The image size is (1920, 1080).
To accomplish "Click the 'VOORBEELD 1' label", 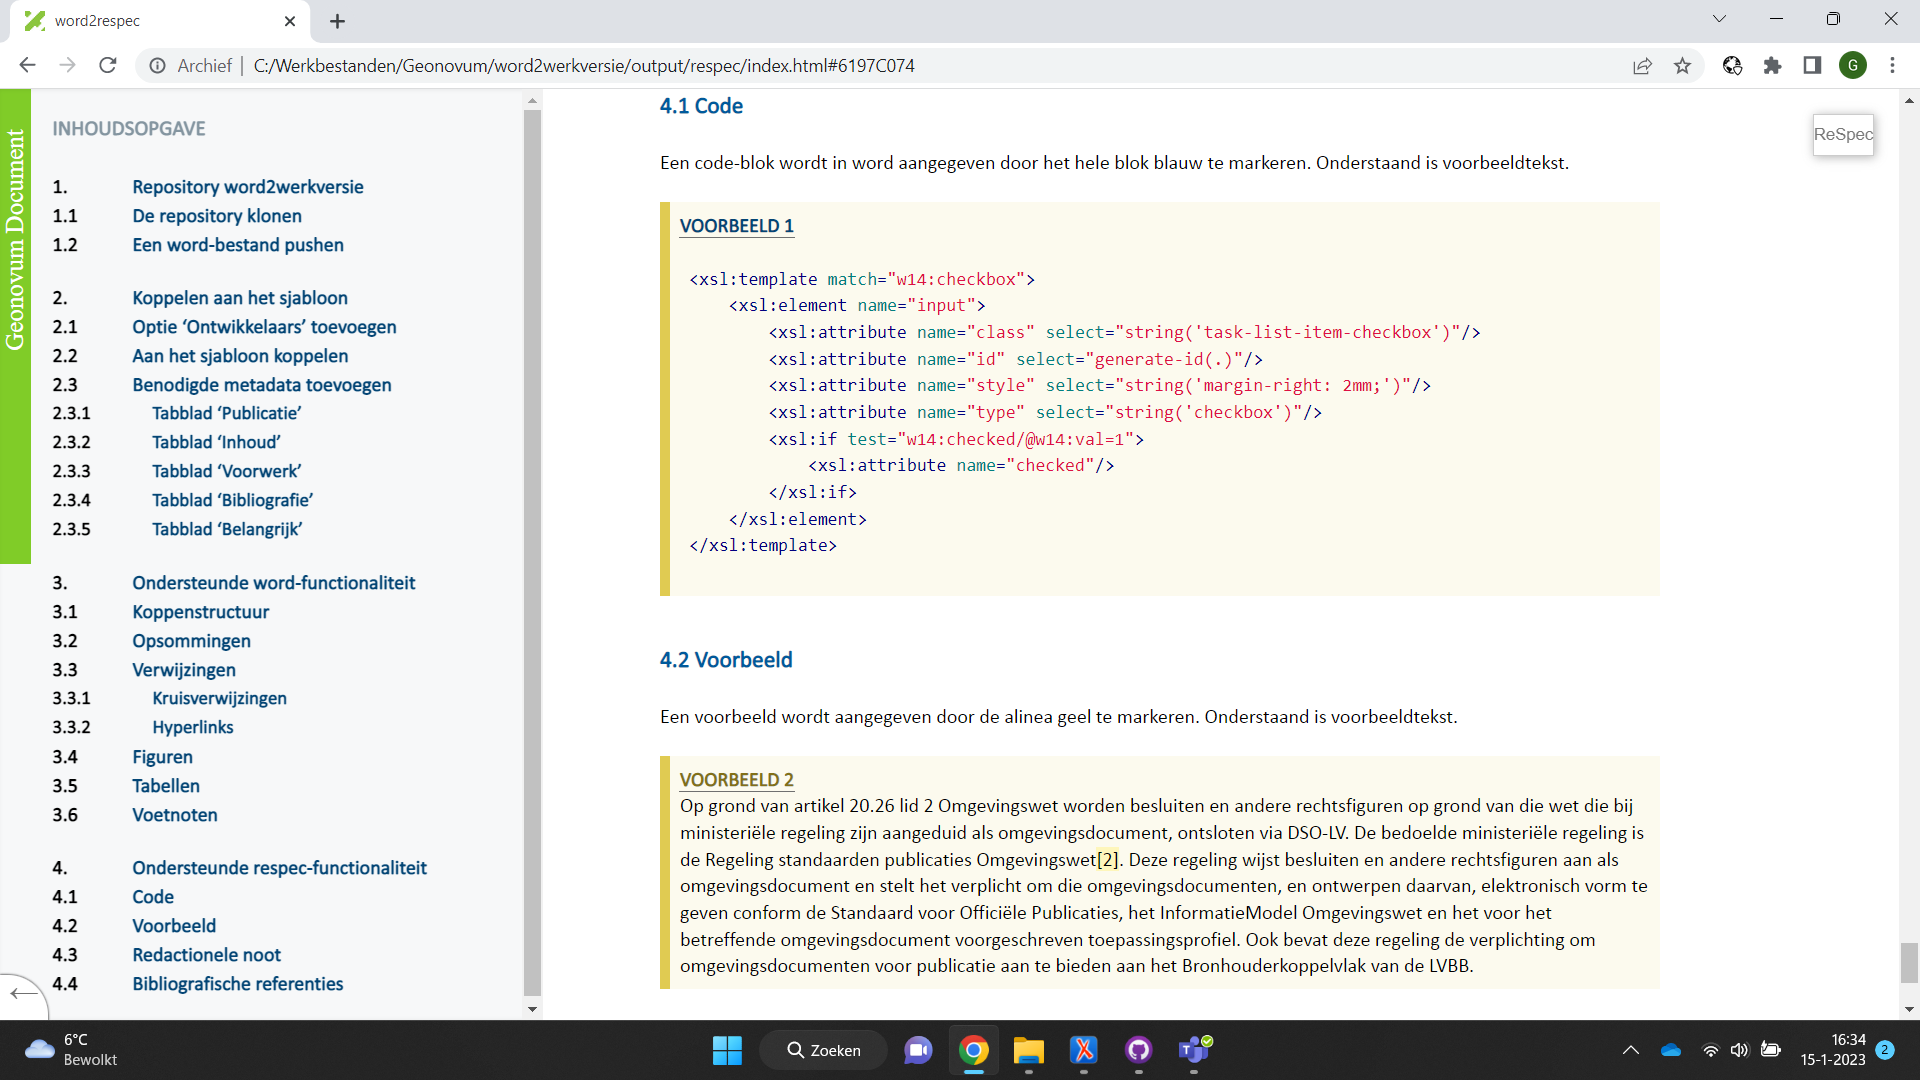I will (x=737, y=226).
